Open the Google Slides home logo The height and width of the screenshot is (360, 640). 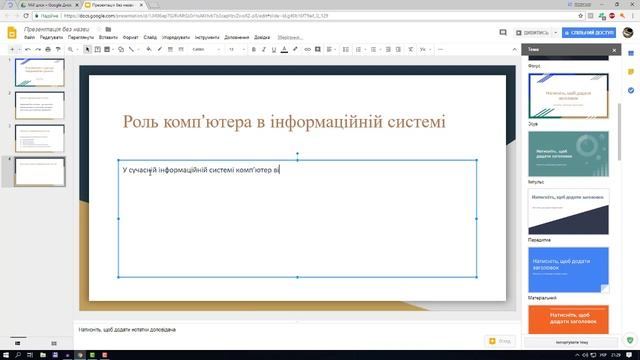click(12, 33)
